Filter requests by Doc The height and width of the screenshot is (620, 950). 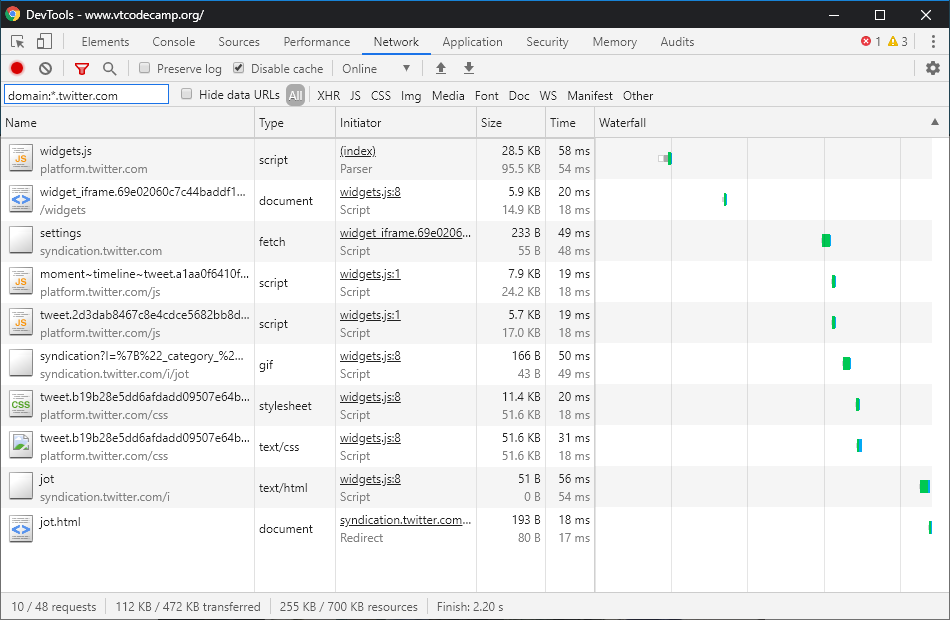pos(519,96)
